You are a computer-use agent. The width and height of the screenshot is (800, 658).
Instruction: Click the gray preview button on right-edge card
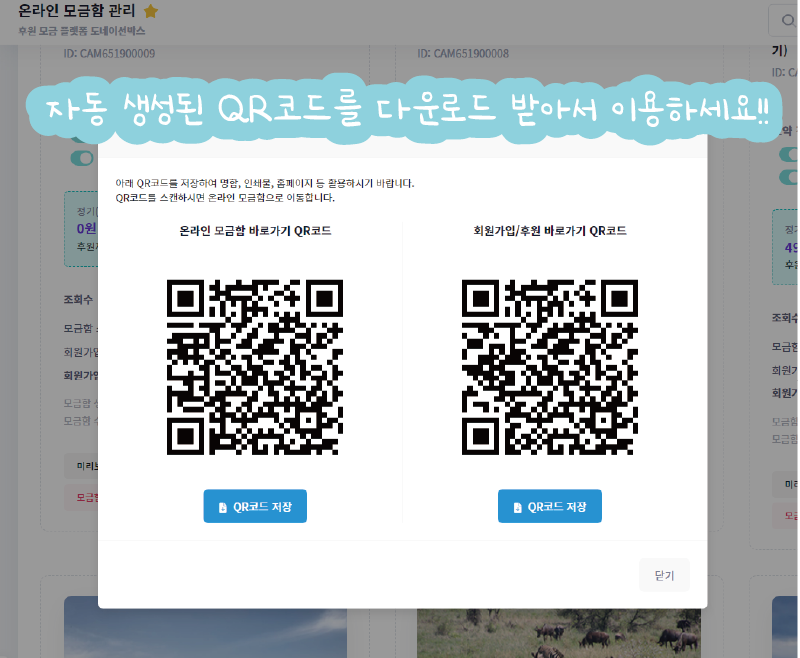[x=785, y=484]
